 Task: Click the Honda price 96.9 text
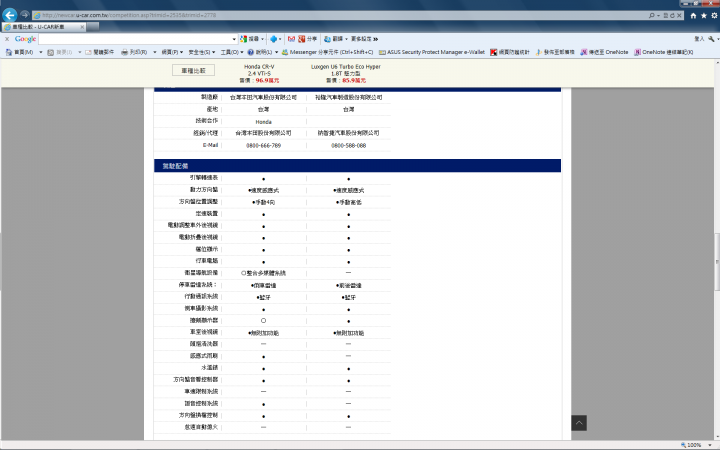[x=267, y=80]
